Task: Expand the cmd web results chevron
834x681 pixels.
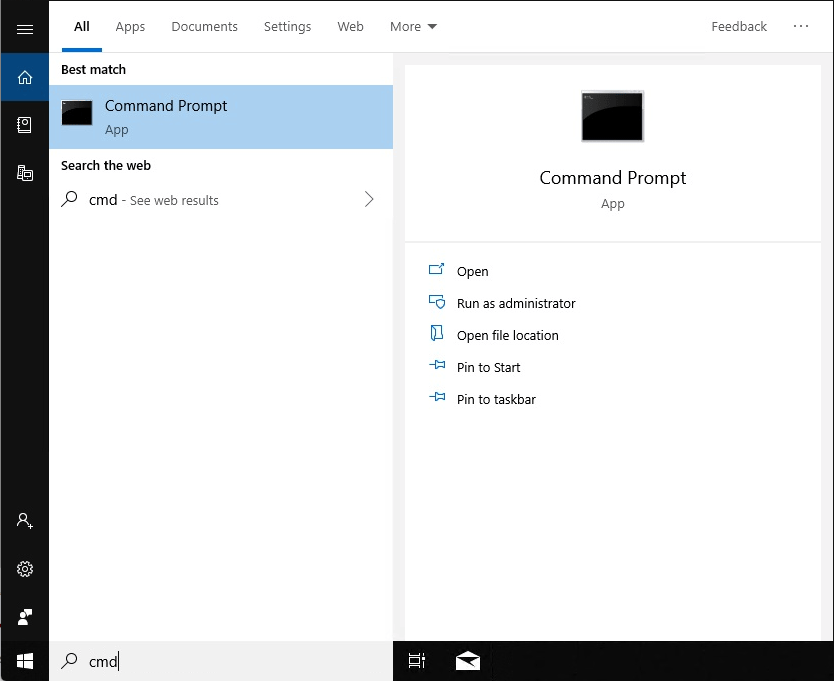Action: 369,200
